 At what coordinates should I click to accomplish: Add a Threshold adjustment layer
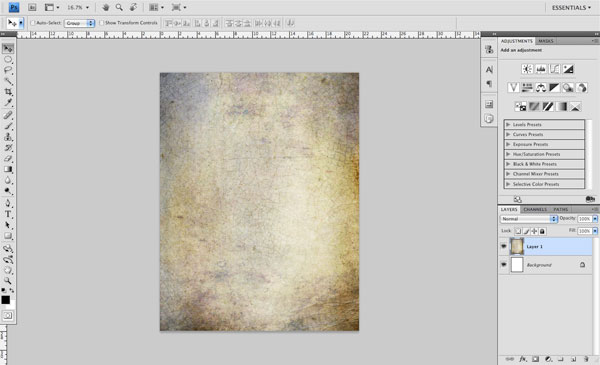[548, 107]
